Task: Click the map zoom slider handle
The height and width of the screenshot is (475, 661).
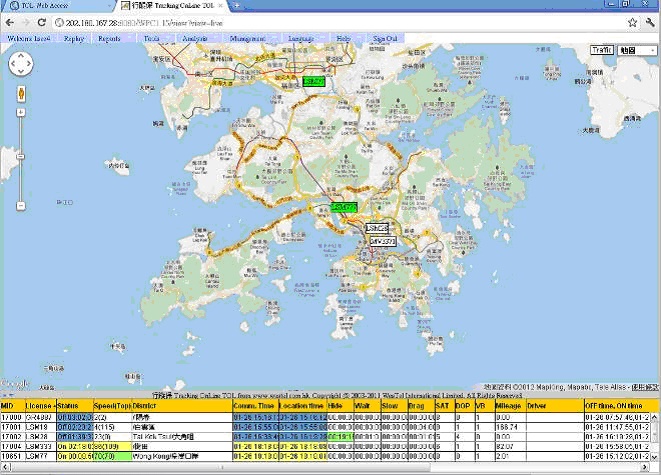Action: 21,157
